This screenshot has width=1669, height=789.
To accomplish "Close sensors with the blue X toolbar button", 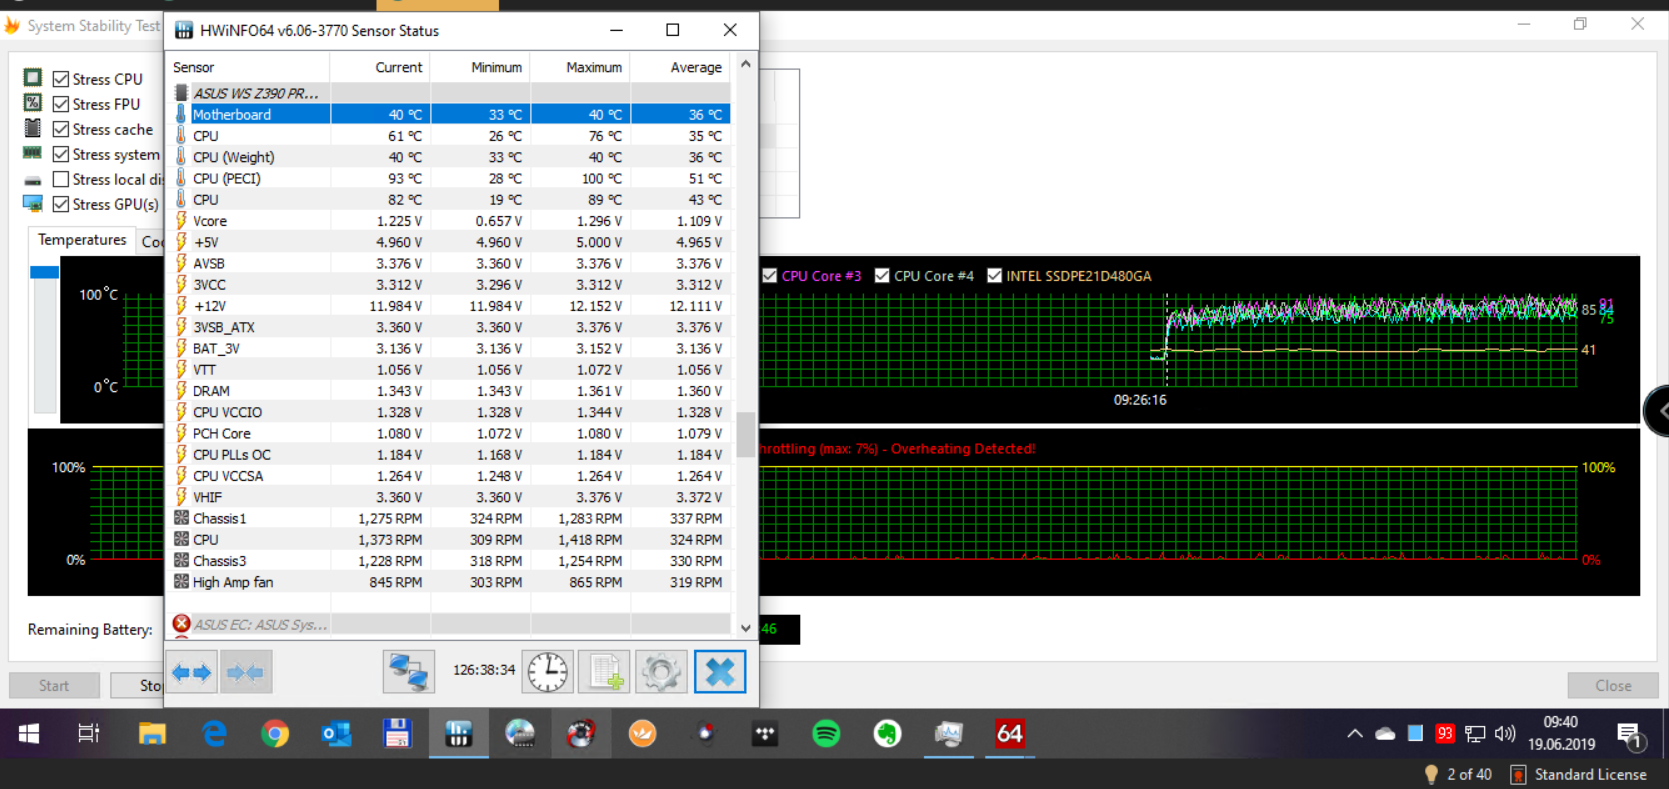I will [720, 672].
